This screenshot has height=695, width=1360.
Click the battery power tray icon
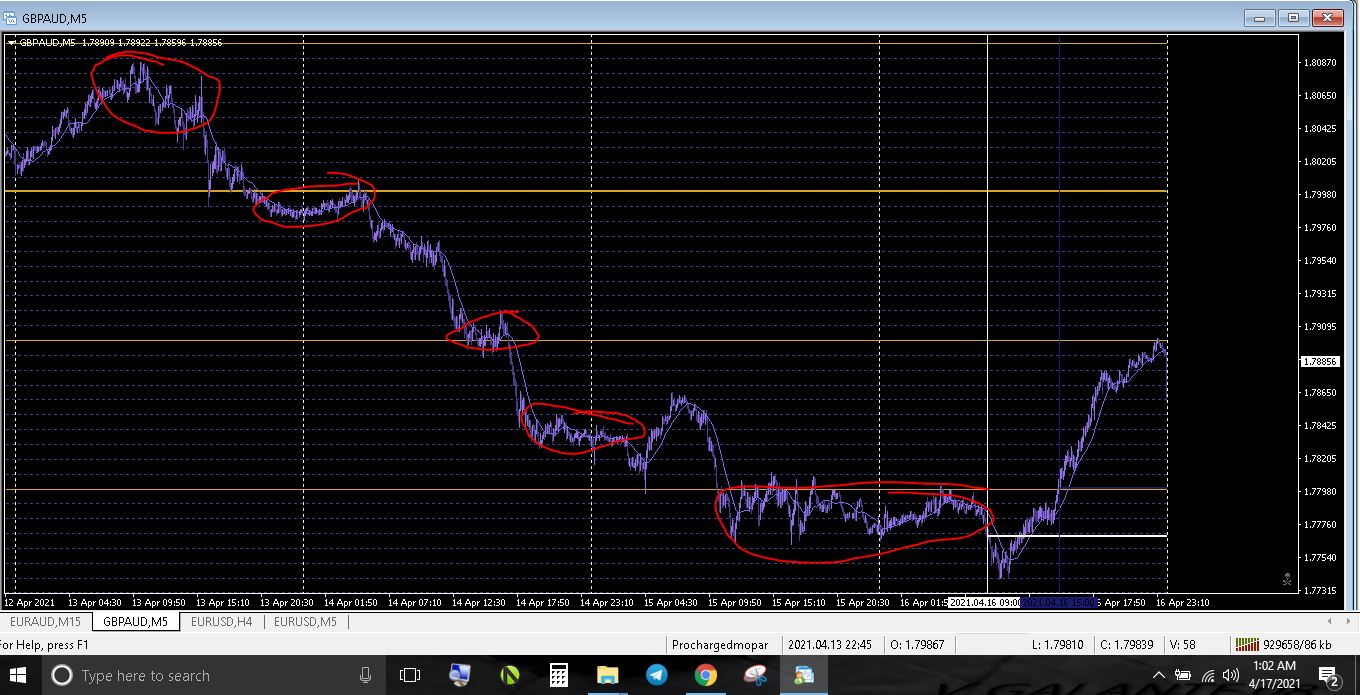click(1183, 676)
